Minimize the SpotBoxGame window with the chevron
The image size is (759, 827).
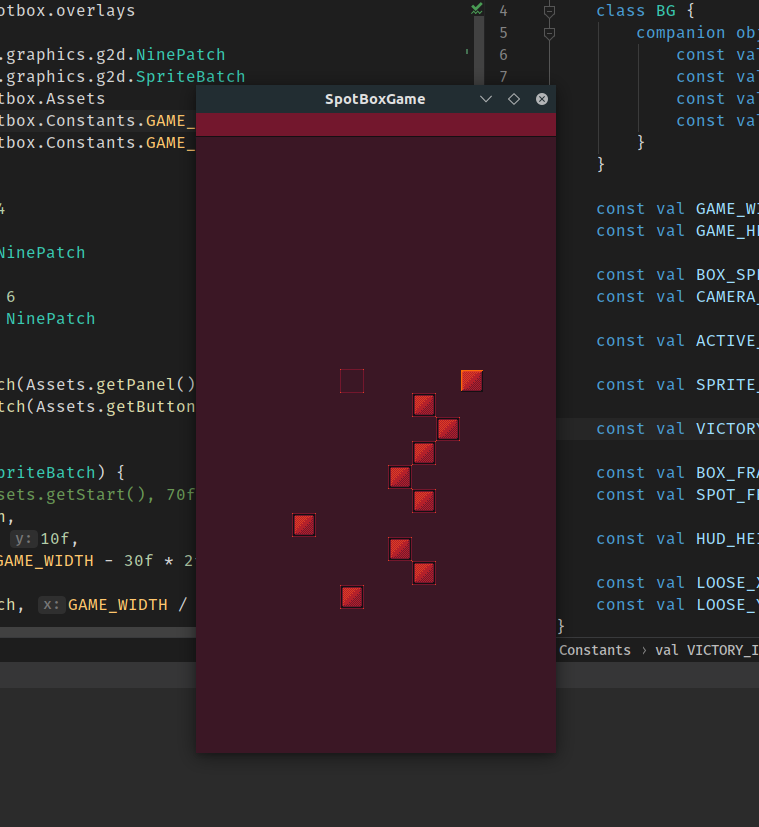coord(486,99)
